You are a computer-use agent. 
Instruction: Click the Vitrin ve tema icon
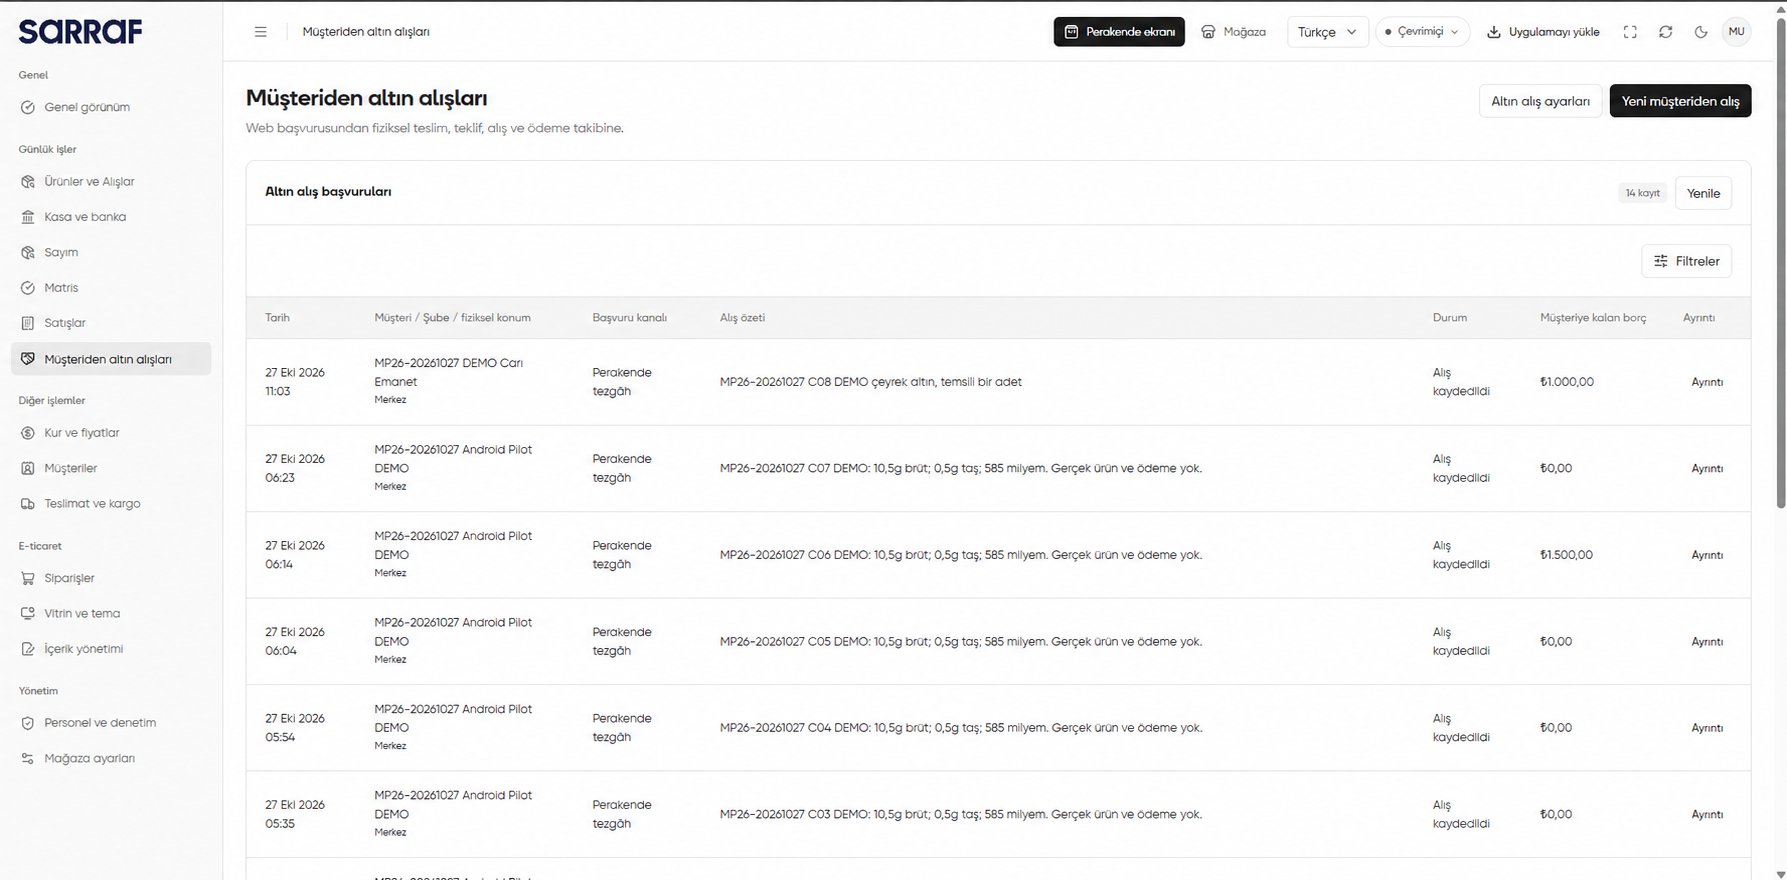(28, 614)
